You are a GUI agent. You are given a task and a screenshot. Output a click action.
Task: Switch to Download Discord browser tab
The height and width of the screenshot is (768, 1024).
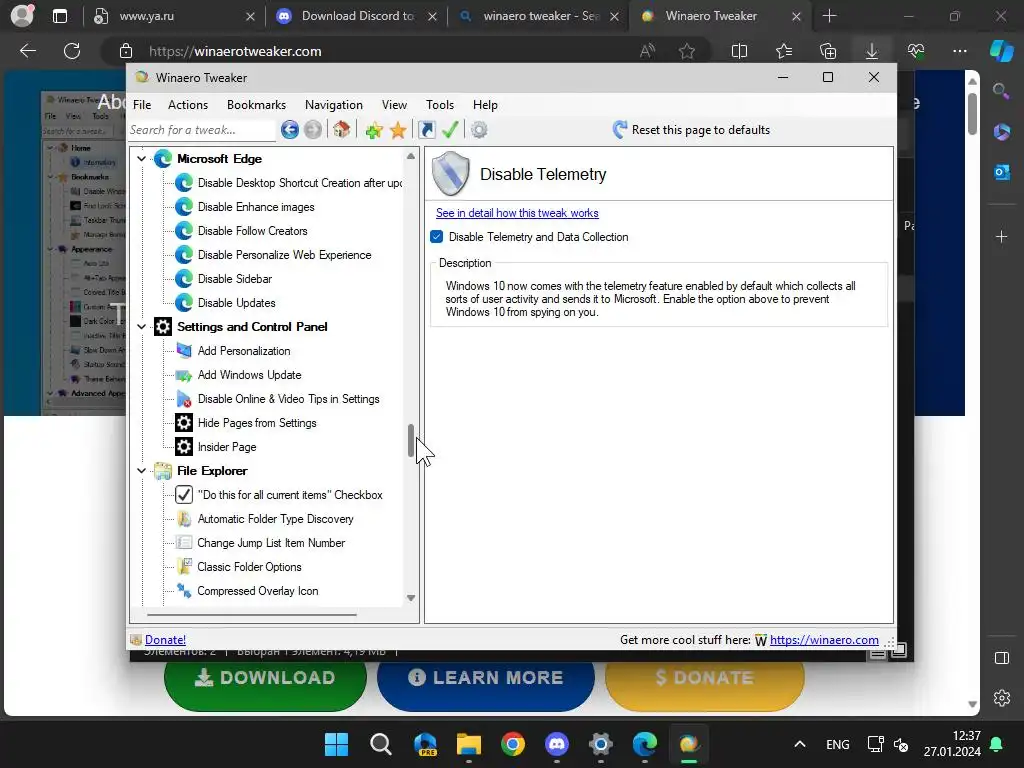click(357, 16)
